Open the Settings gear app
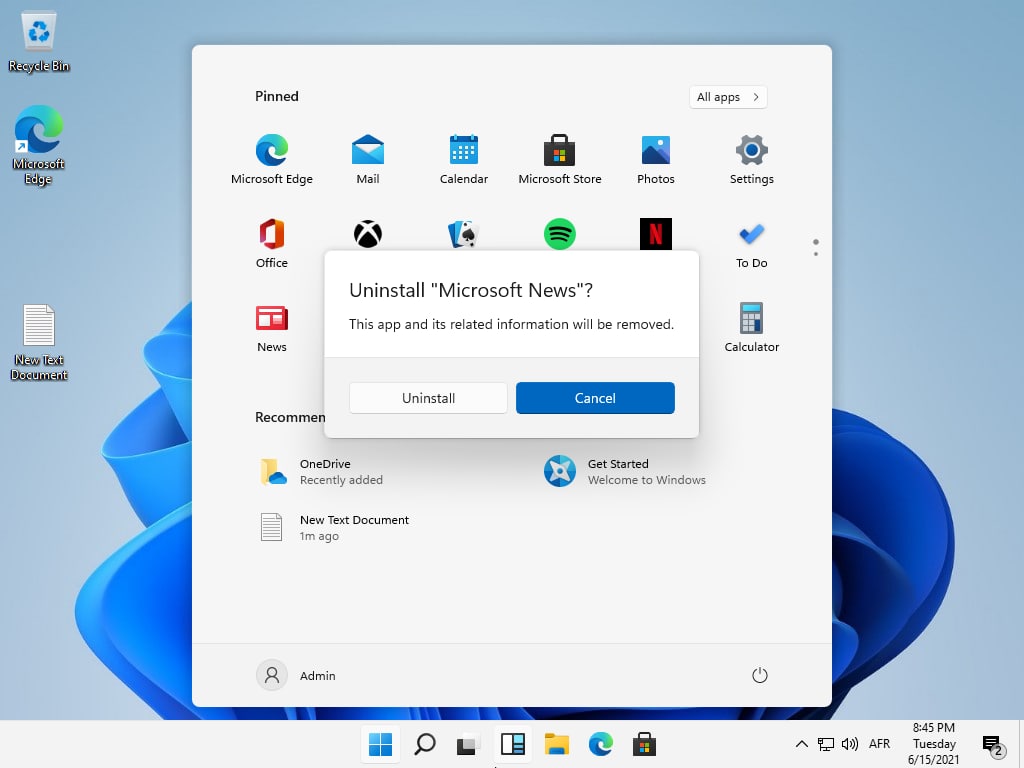Image resolution: width=1024 pixels, height=768 pixels. pyautogui.click(x=752, y=159)
